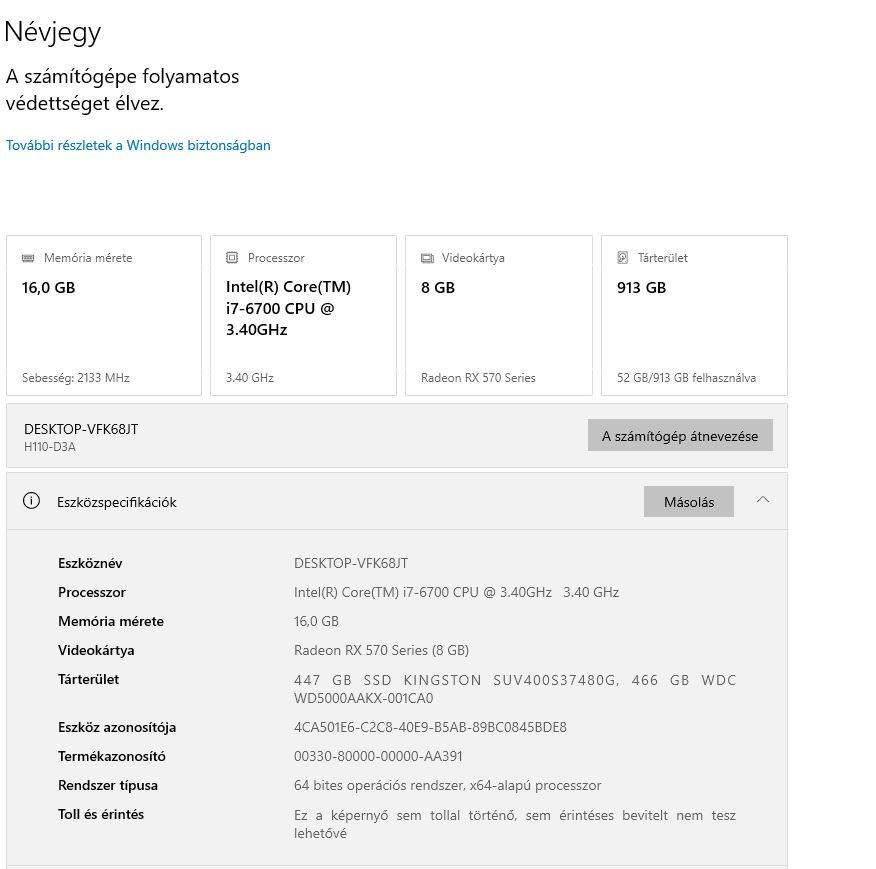876x869 pixels.
Task: Select the 16,0 GB value in memory card
Action: coord(48,288)
